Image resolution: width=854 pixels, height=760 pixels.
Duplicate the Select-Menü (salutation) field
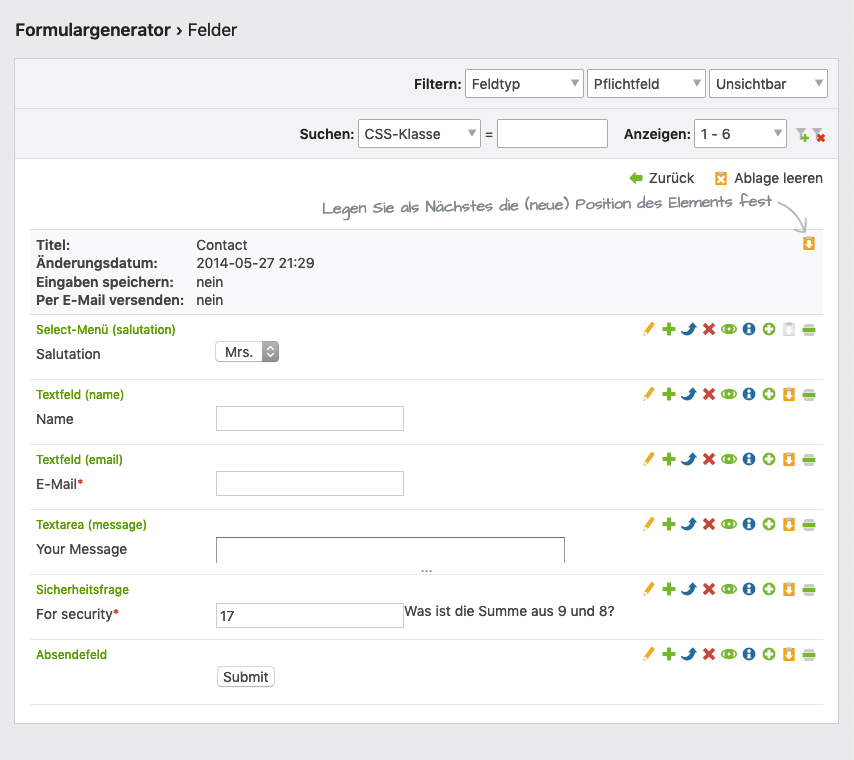[x=669, y=329]
